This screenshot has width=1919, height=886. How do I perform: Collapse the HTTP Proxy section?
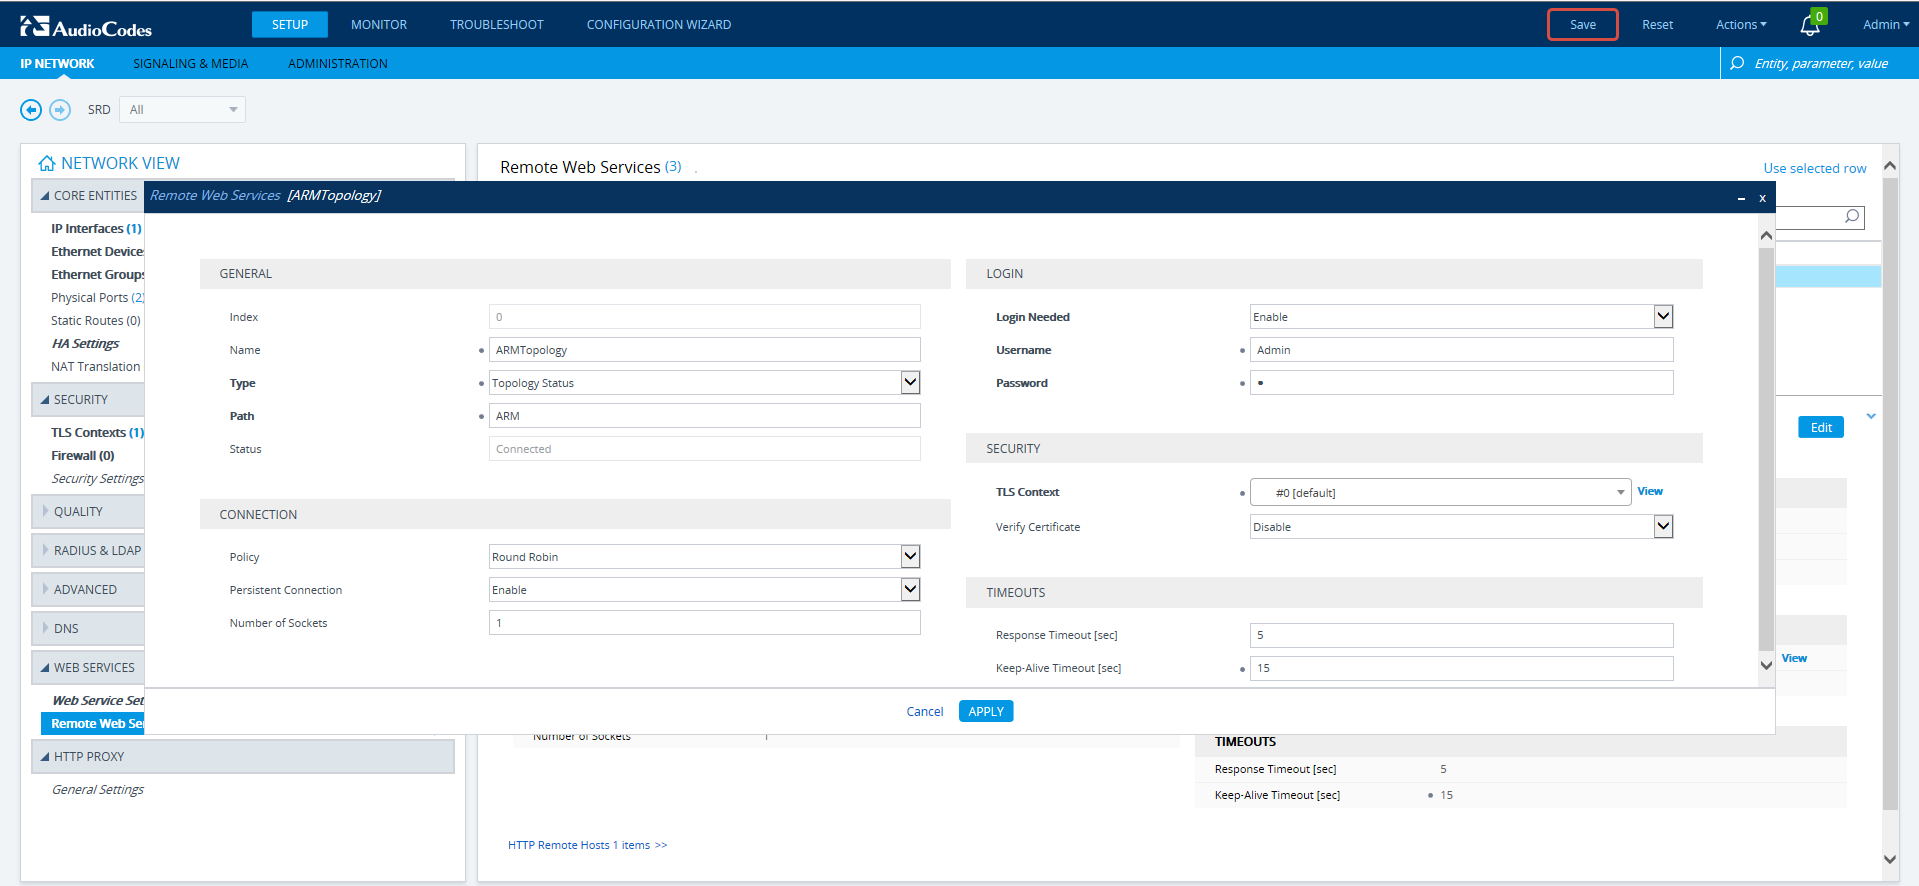tap(243, 757)
